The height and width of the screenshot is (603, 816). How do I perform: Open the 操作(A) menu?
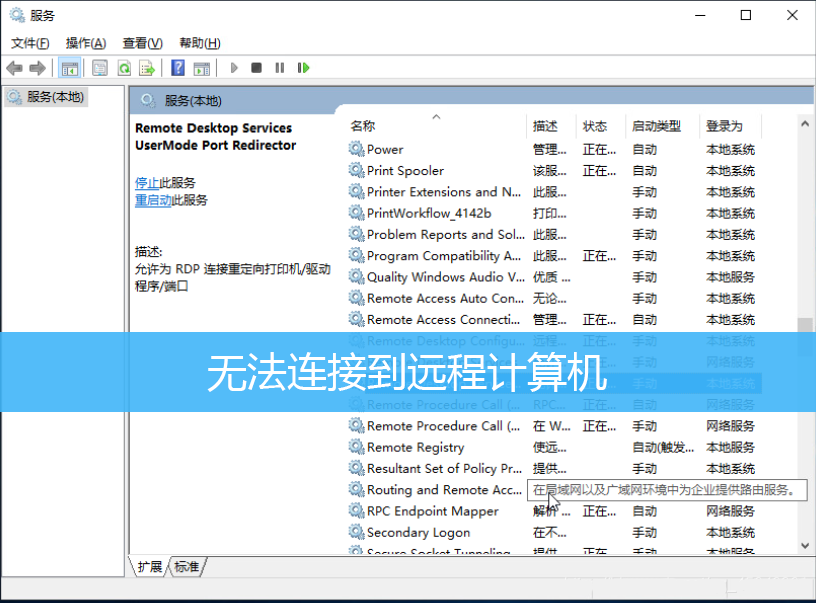point(86,43)
